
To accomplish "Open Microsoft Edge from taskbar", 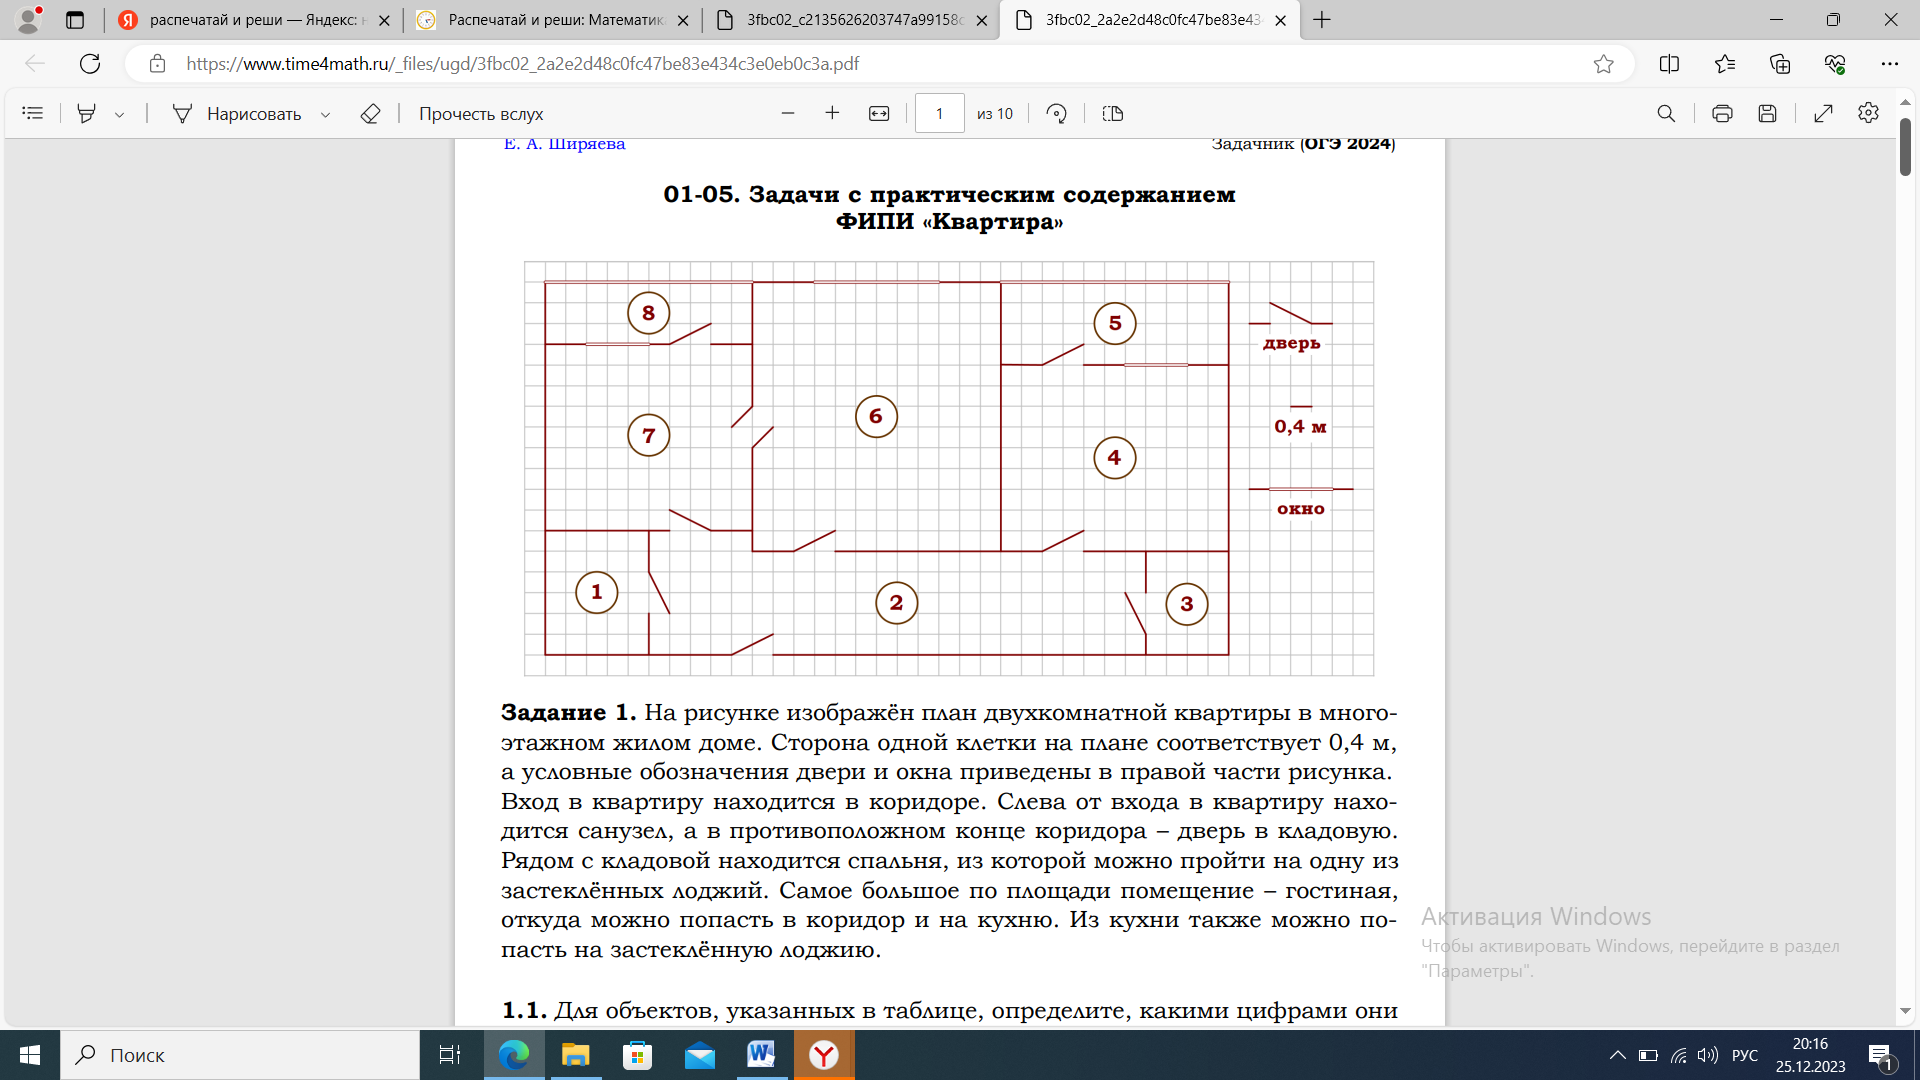I will pyautogui.click(x=514, y=1055).
